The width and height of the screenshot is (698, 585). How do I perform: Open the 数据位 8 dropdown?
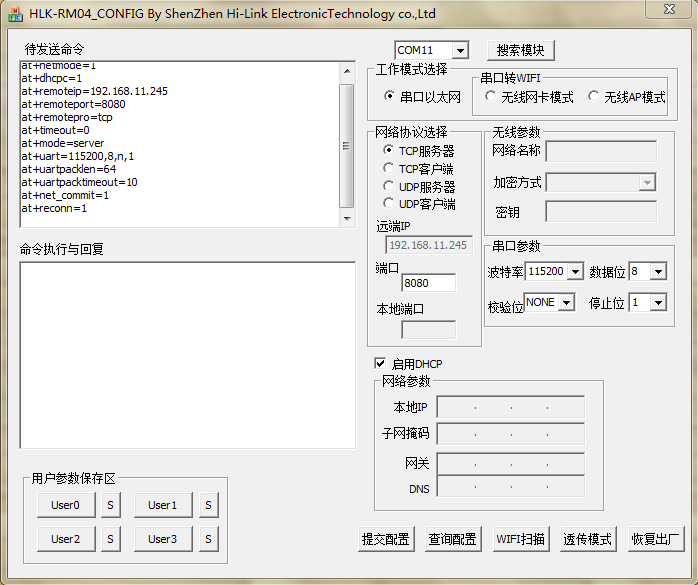point(658,271)
